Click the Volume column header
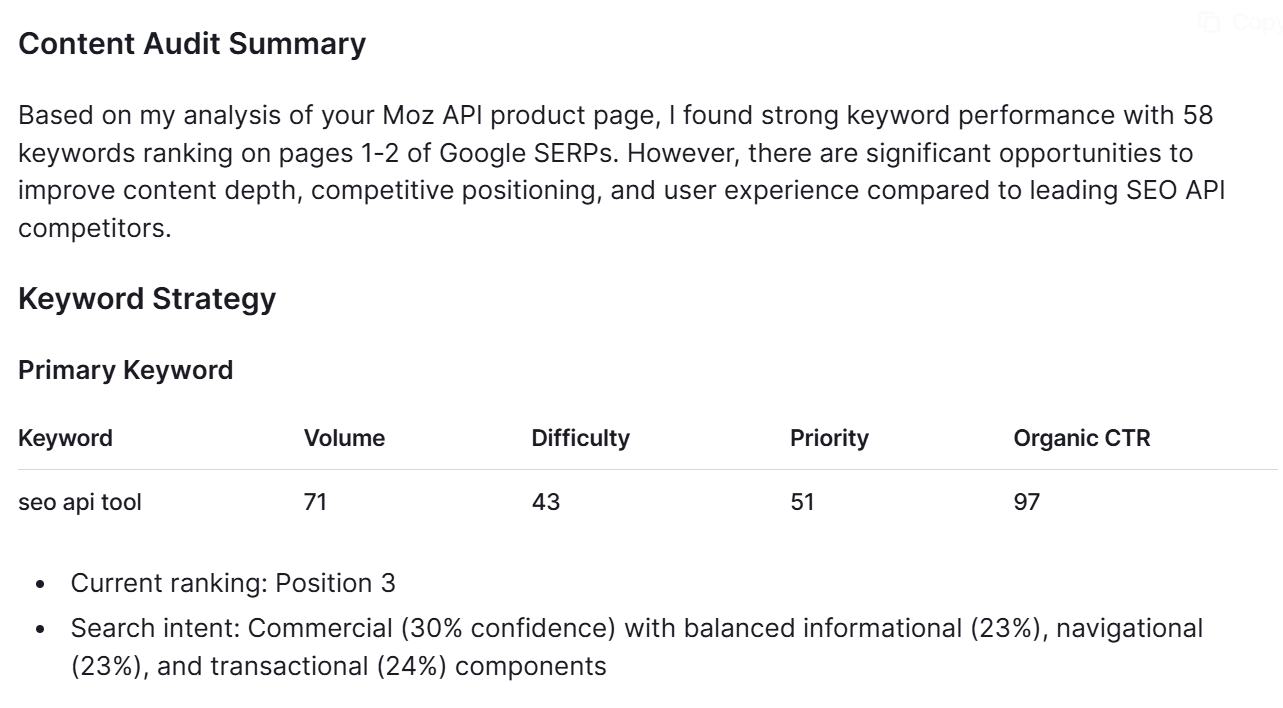 (x=344, y=438)
